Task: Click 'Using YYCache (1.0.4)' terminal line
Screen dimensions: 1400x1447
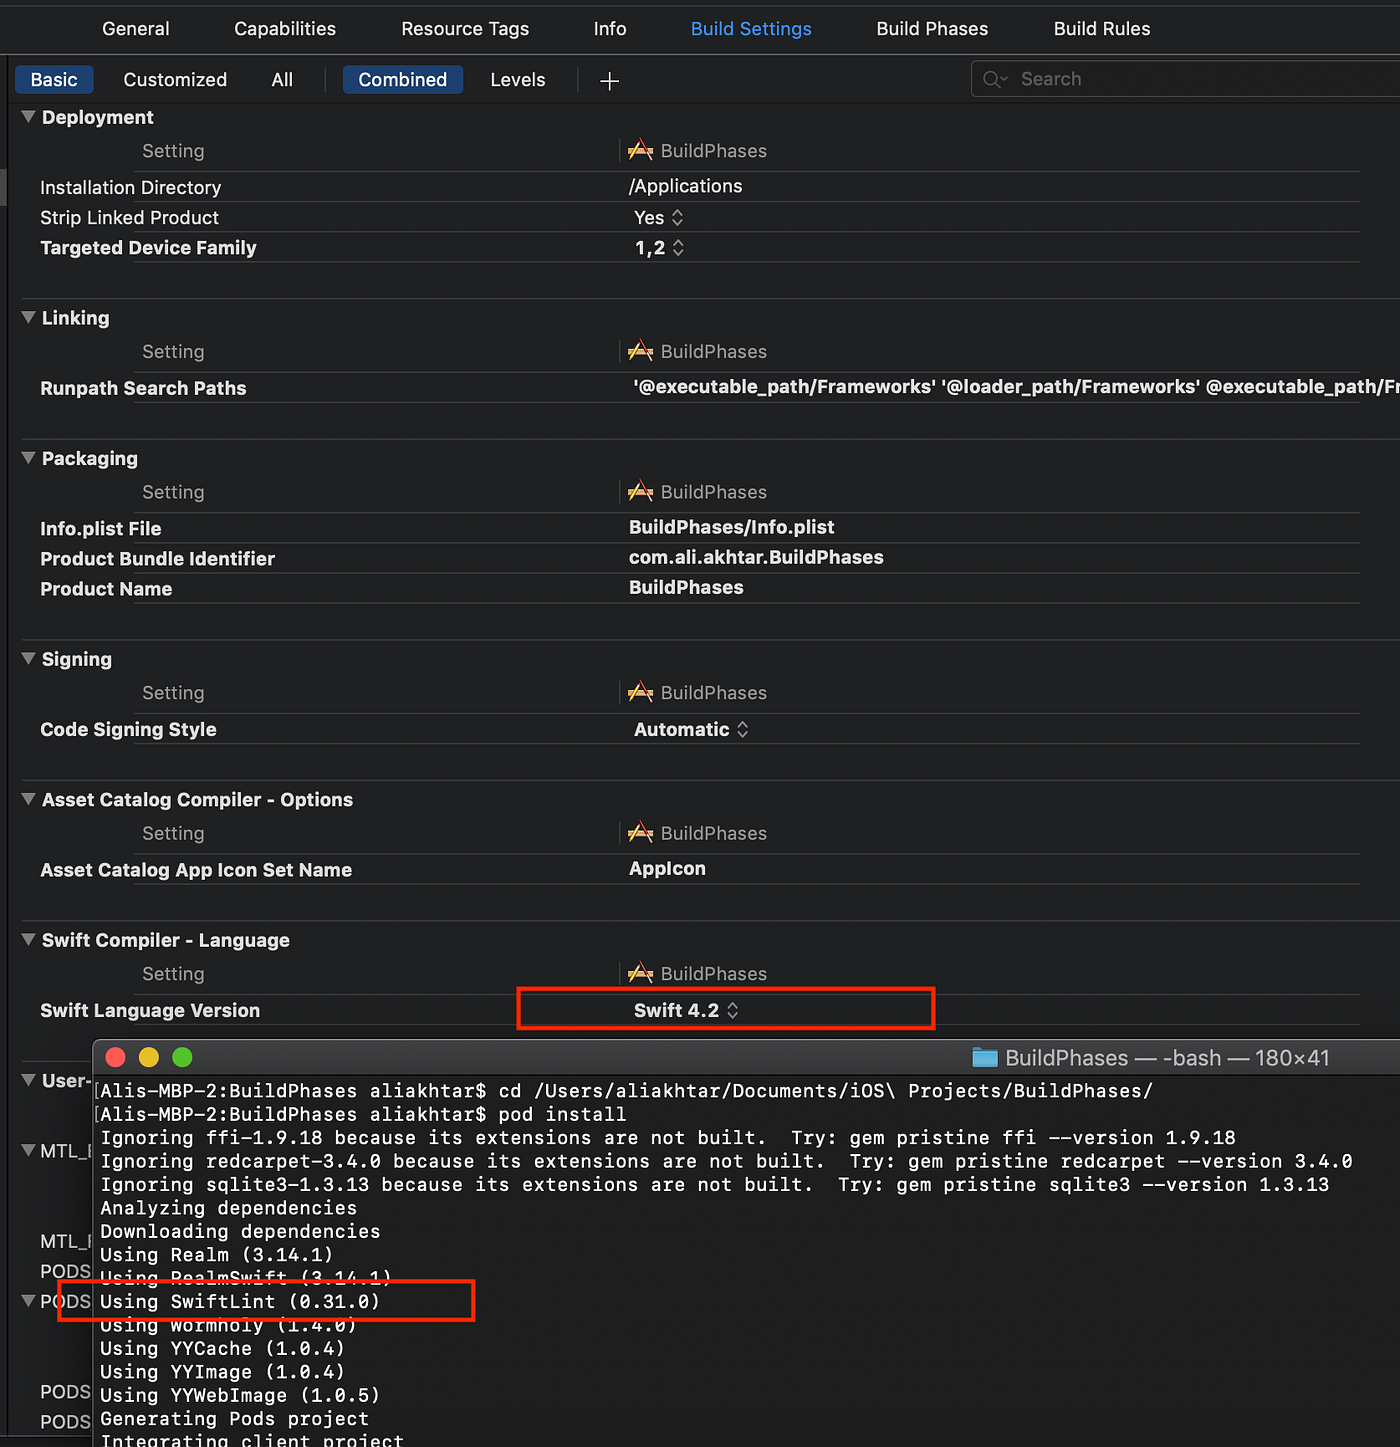Action: (222, 1348)
